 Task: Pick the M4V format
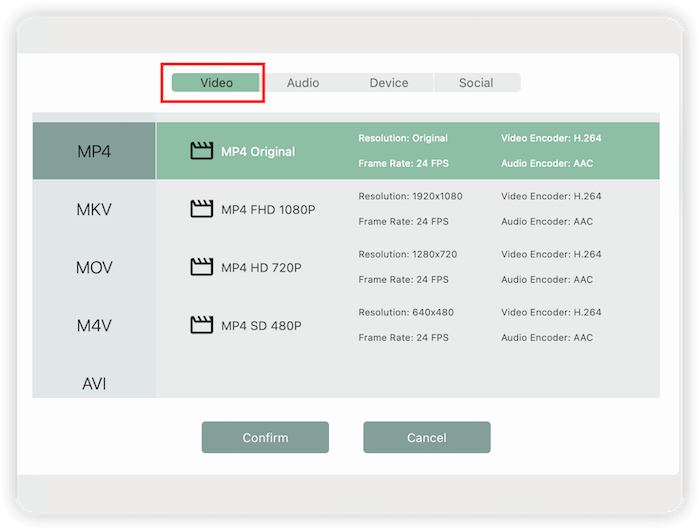click(x=94, y=326)
